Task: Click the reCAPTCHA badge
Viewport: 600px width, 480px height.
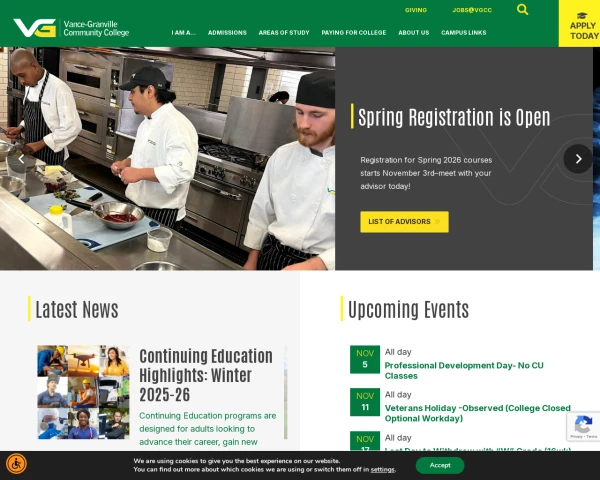Action: coord(583,426)
